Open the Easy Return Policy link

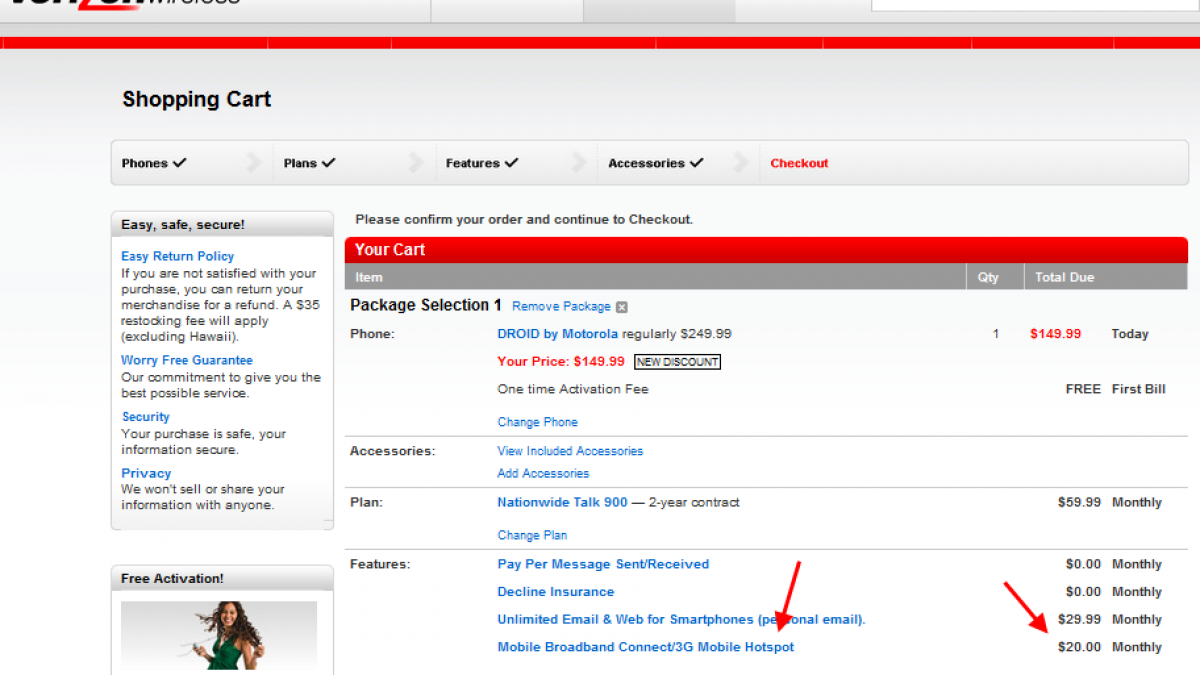coord(177,256)
